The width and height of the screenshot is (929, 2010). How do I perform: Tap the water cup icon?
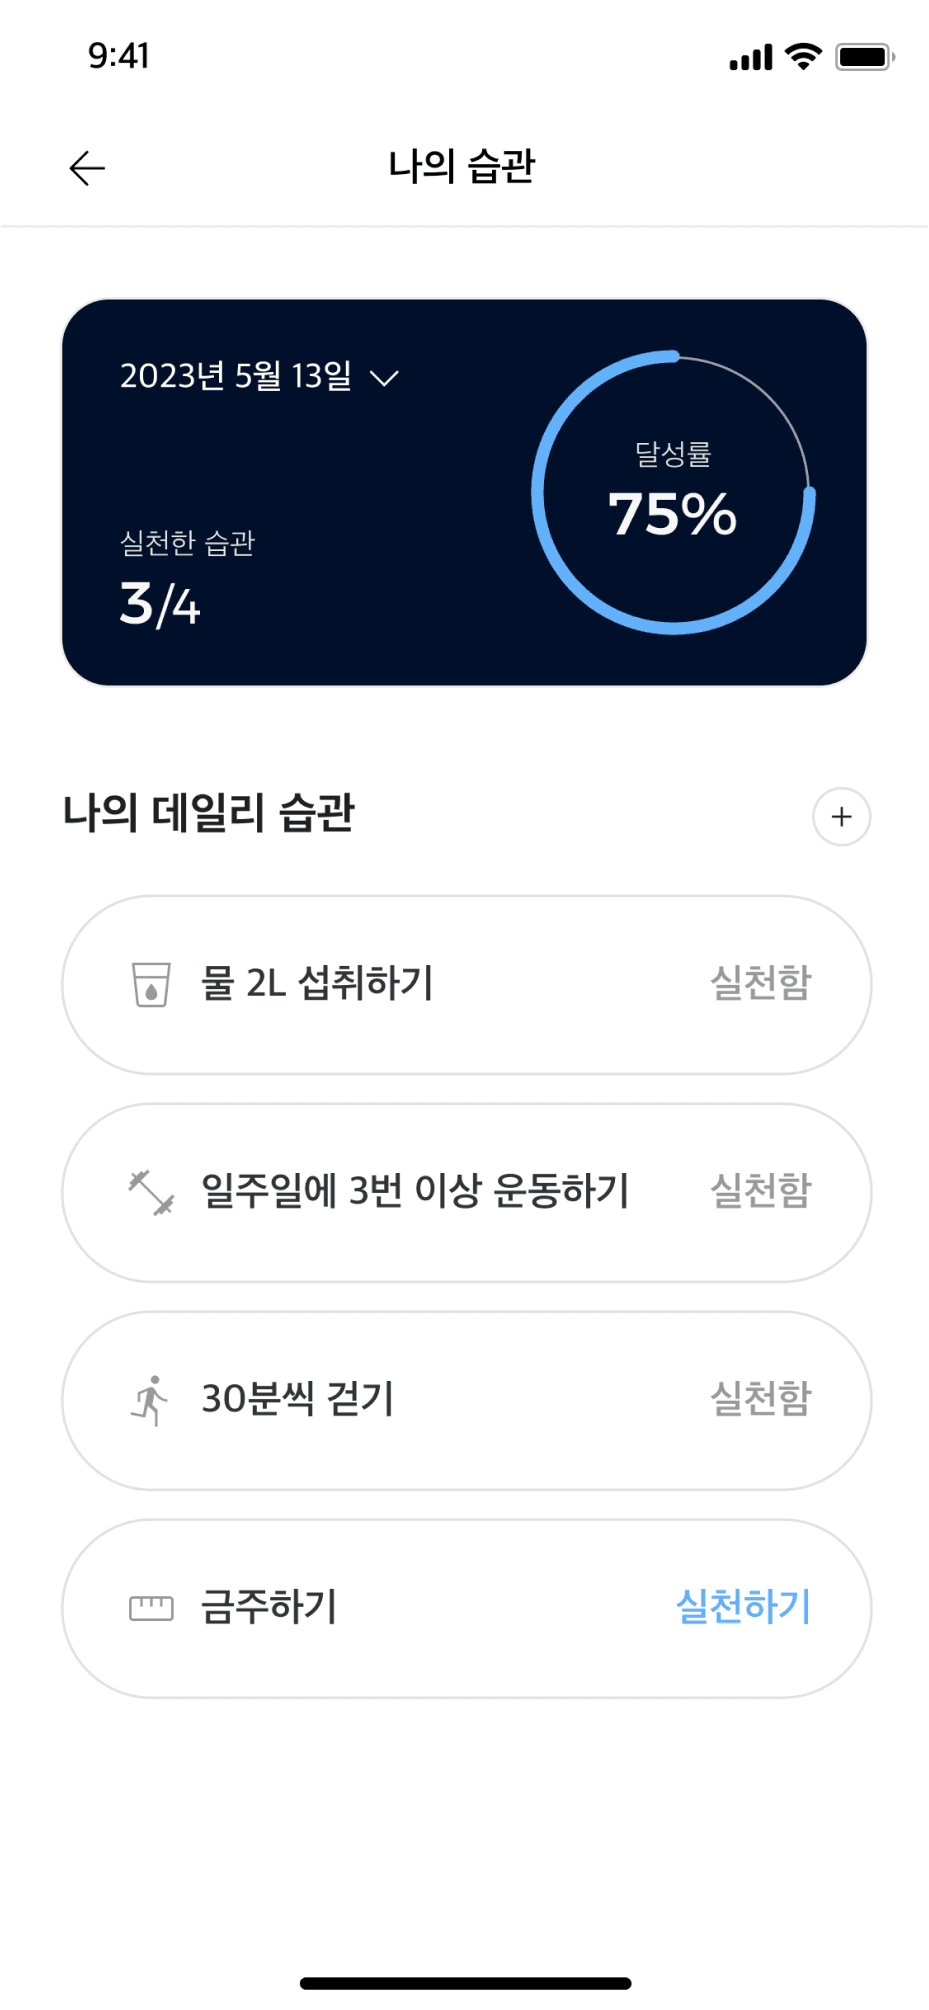(151, 984)
